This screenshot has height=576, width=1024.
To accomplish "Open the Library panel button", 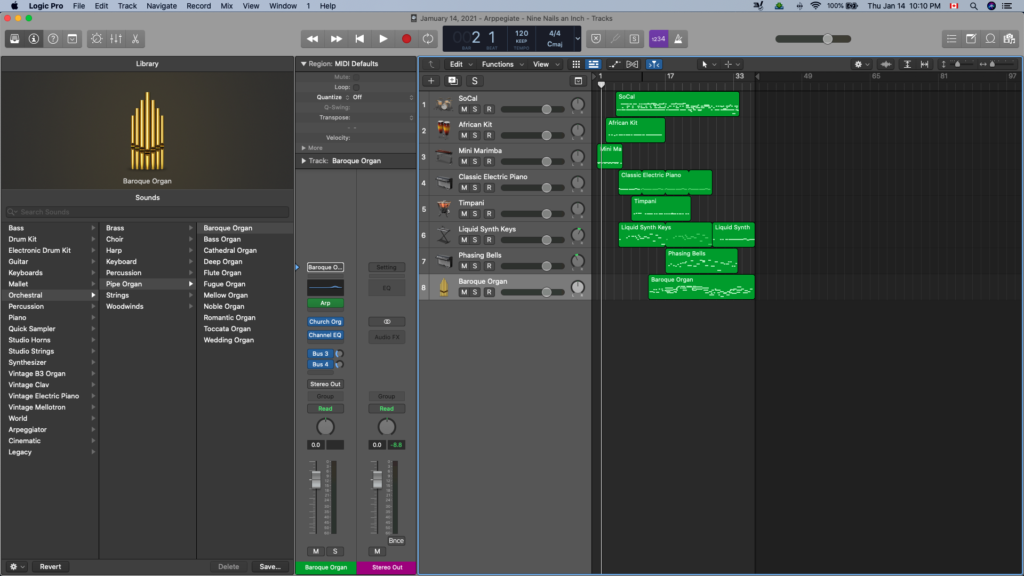I will click(x=14, y=39).
